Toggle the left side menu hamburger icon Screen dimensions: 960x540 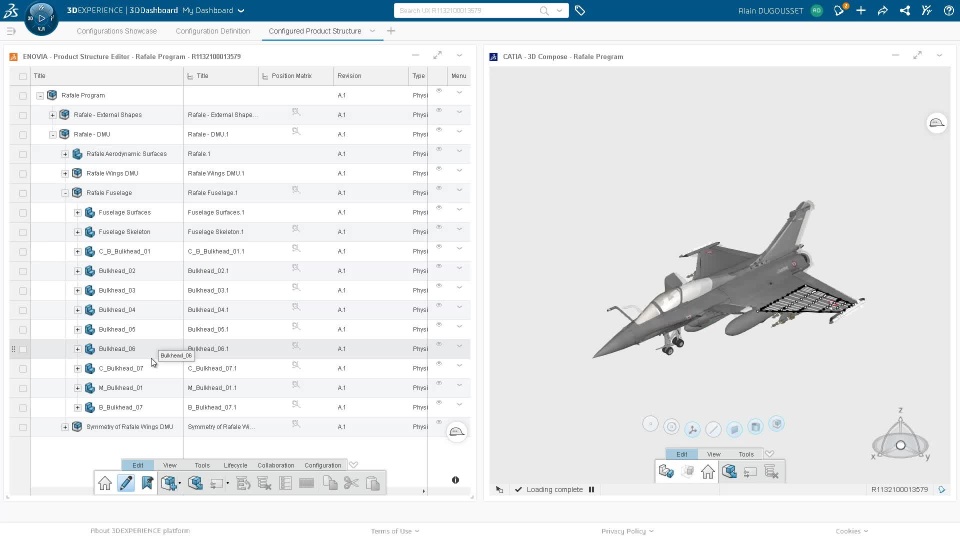point(10,31)
